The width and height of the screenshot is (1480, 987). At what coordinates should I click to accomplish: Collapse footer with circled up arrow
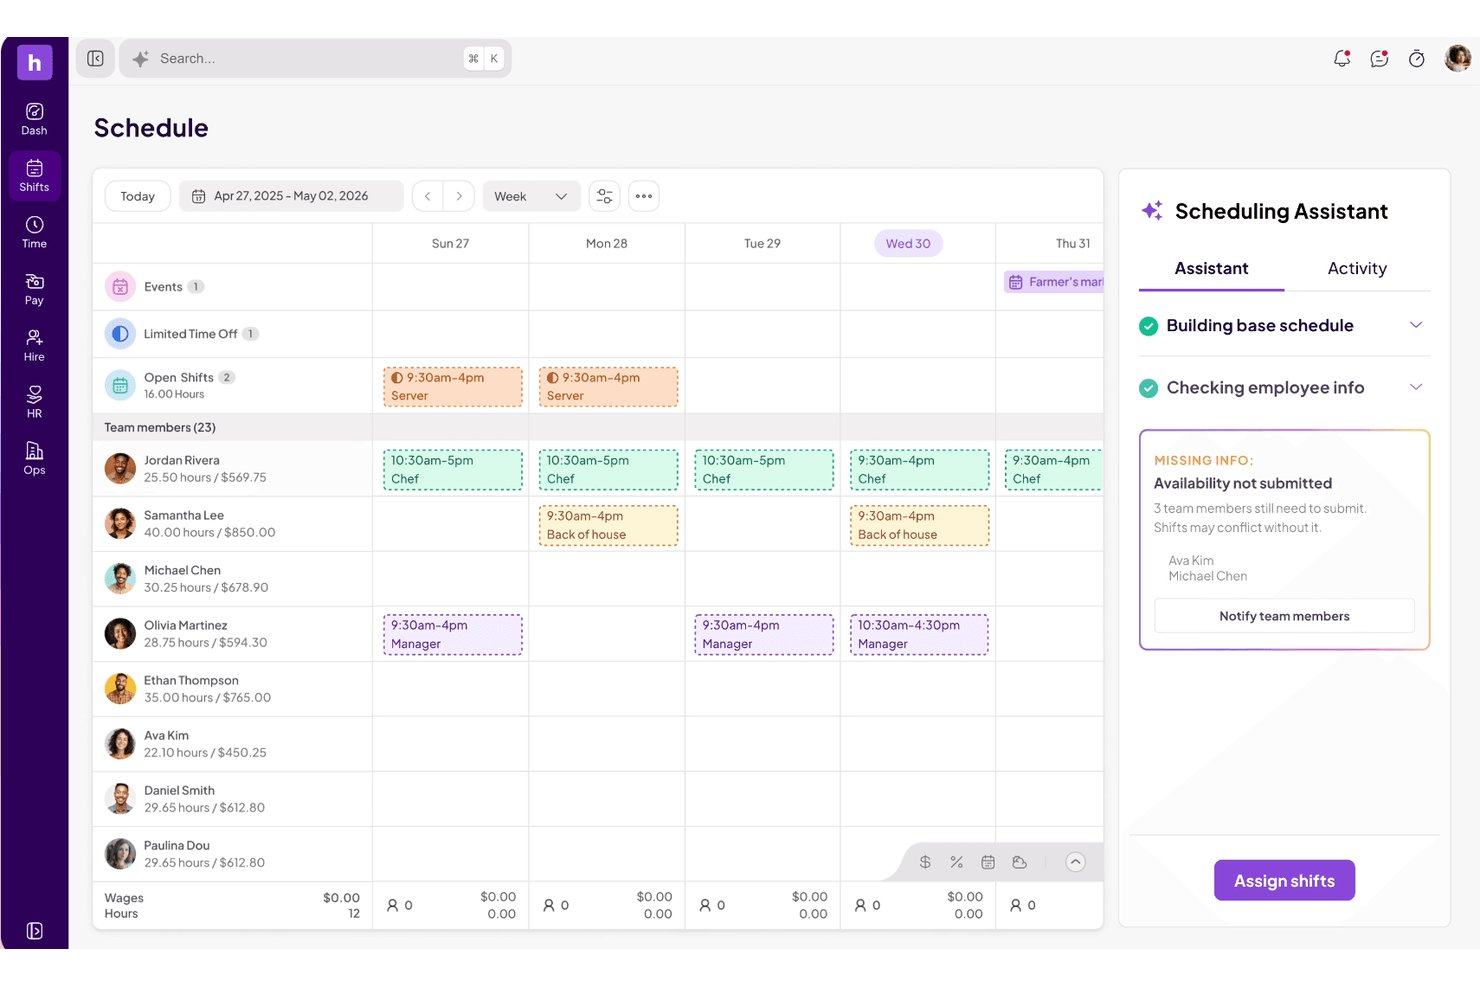tap(1075, 862)
